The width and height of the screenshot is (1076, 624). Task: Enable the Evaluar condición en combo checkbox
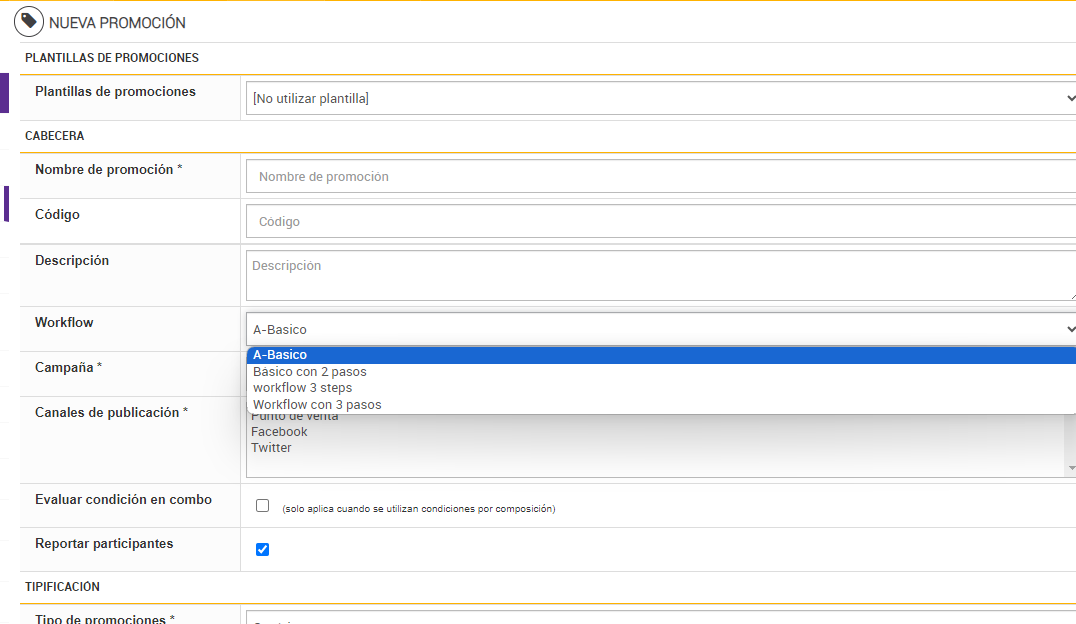click(263, 506)
